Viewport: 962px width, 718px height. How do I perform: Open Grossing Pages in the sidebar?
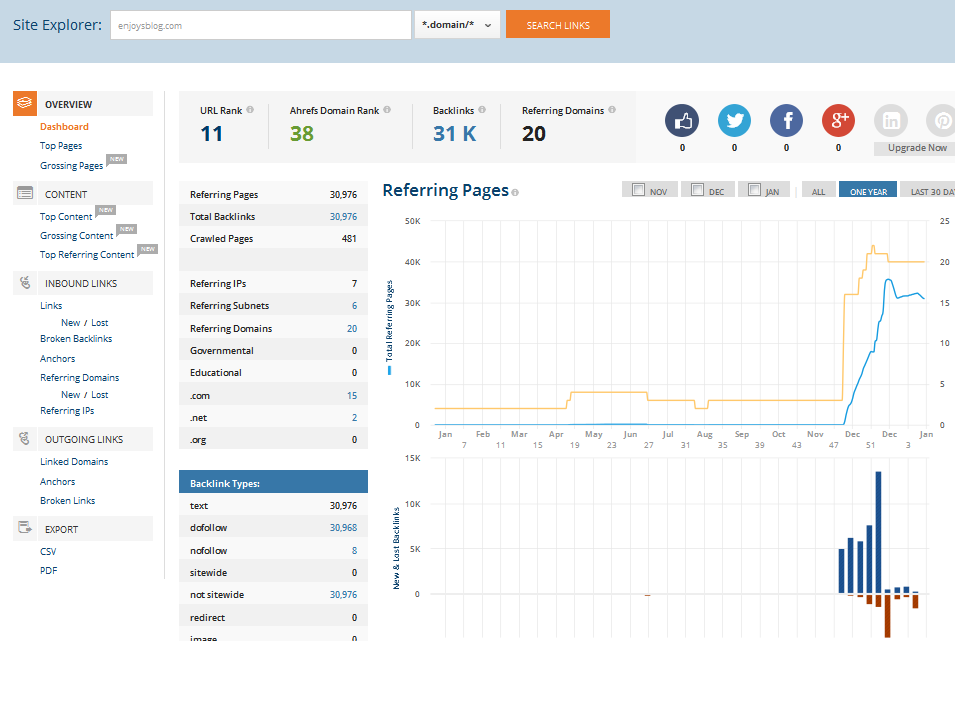click(71, 166)
